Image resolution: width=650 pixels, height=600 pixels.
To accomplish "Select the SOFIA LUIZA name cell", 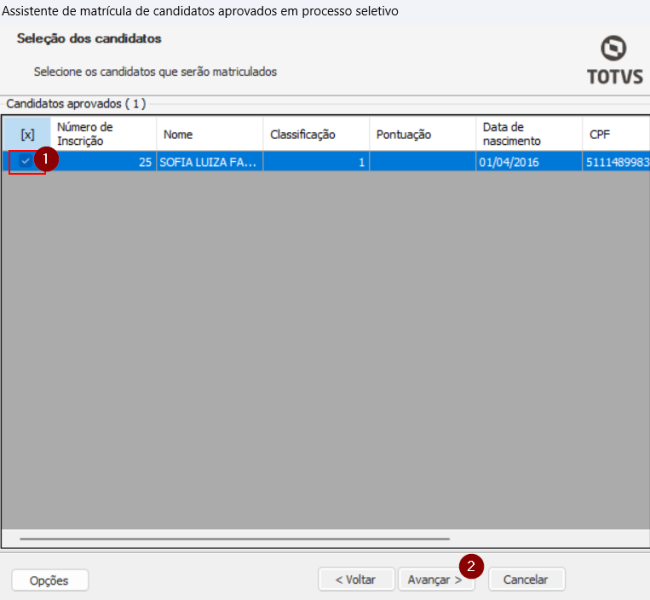I will point(209,161).
